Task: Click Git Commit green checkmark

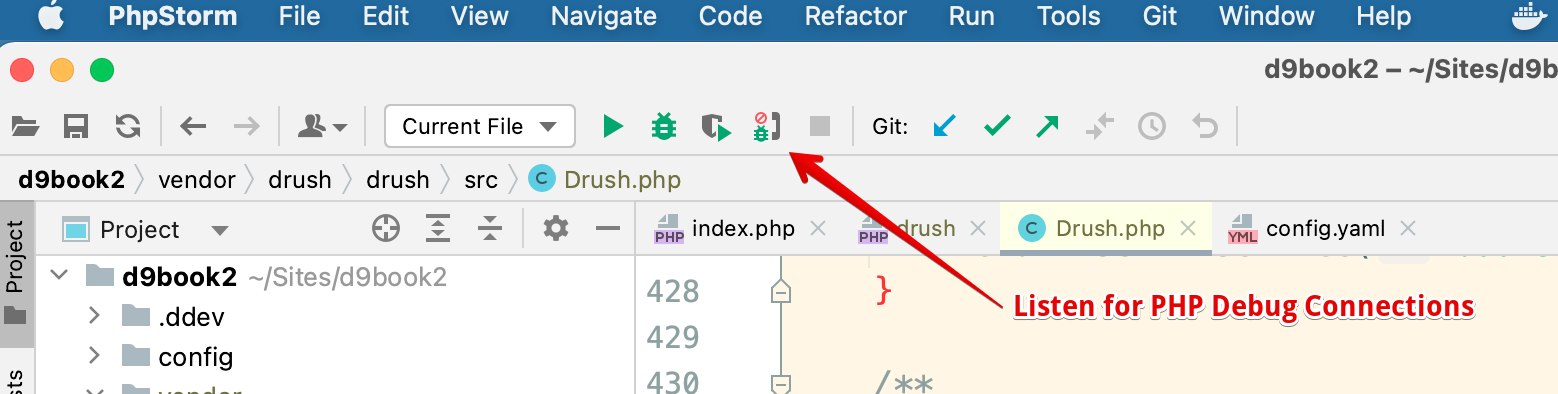Action: point(997,126)
